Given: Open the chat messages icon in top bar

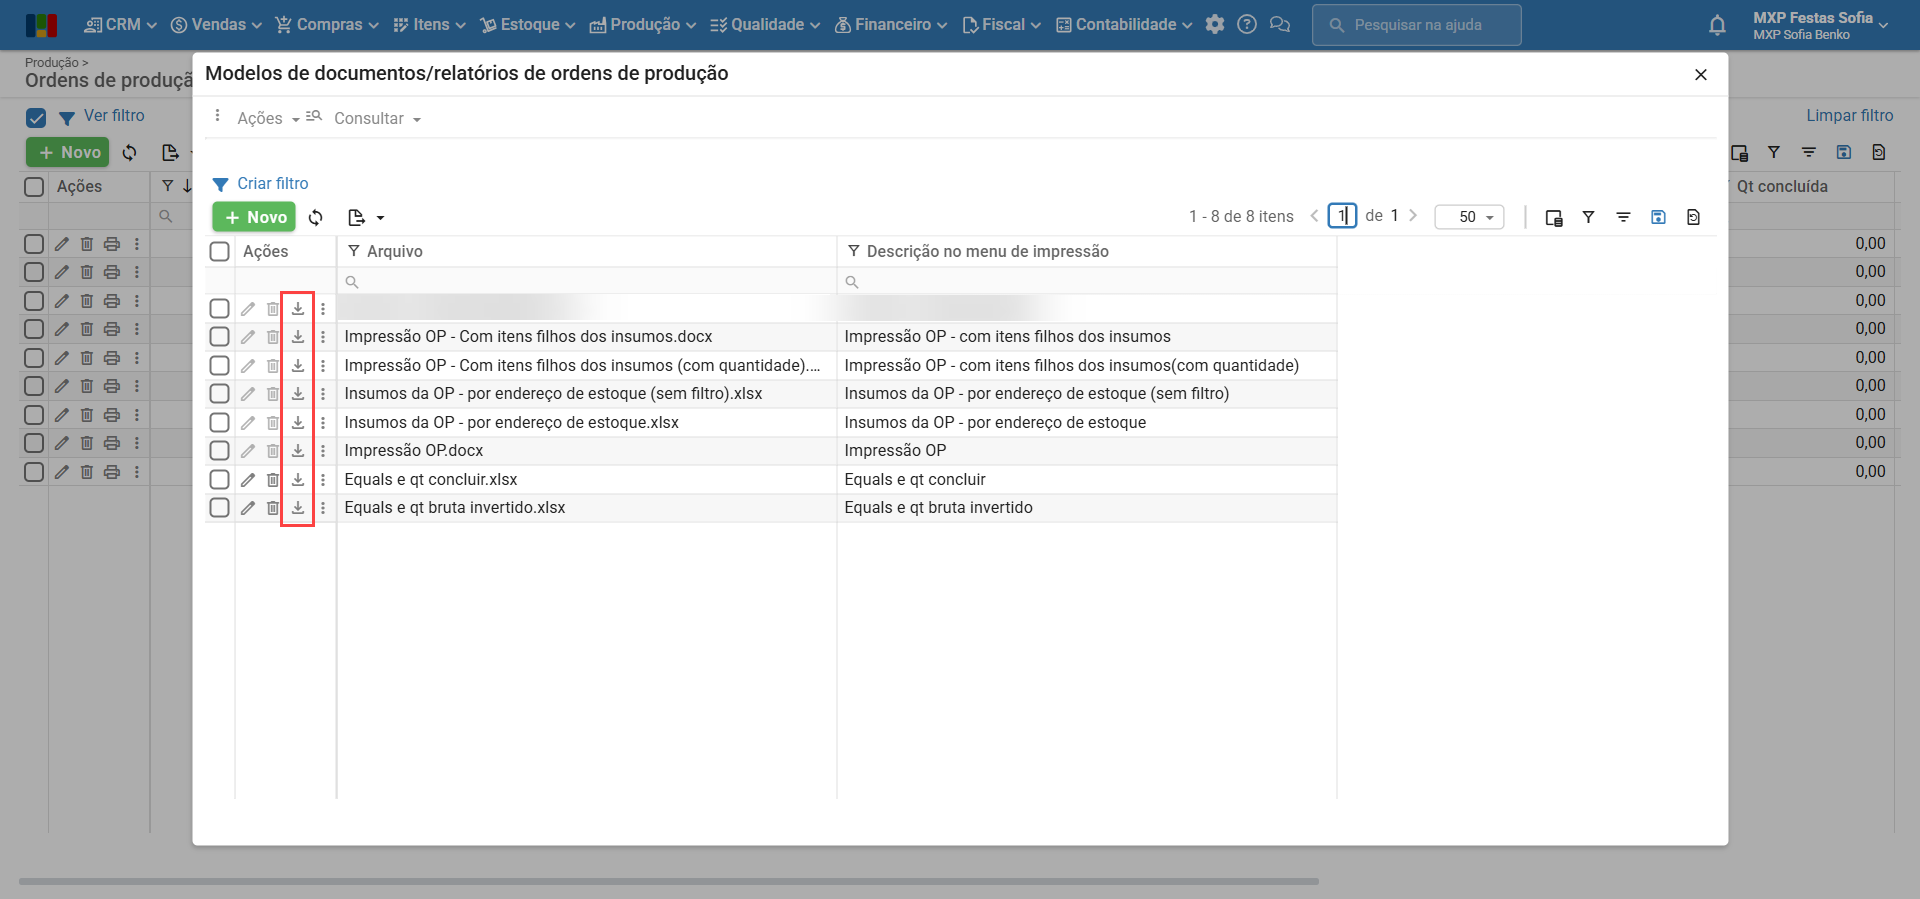Looking at the screenshot, I should 1280,25.
